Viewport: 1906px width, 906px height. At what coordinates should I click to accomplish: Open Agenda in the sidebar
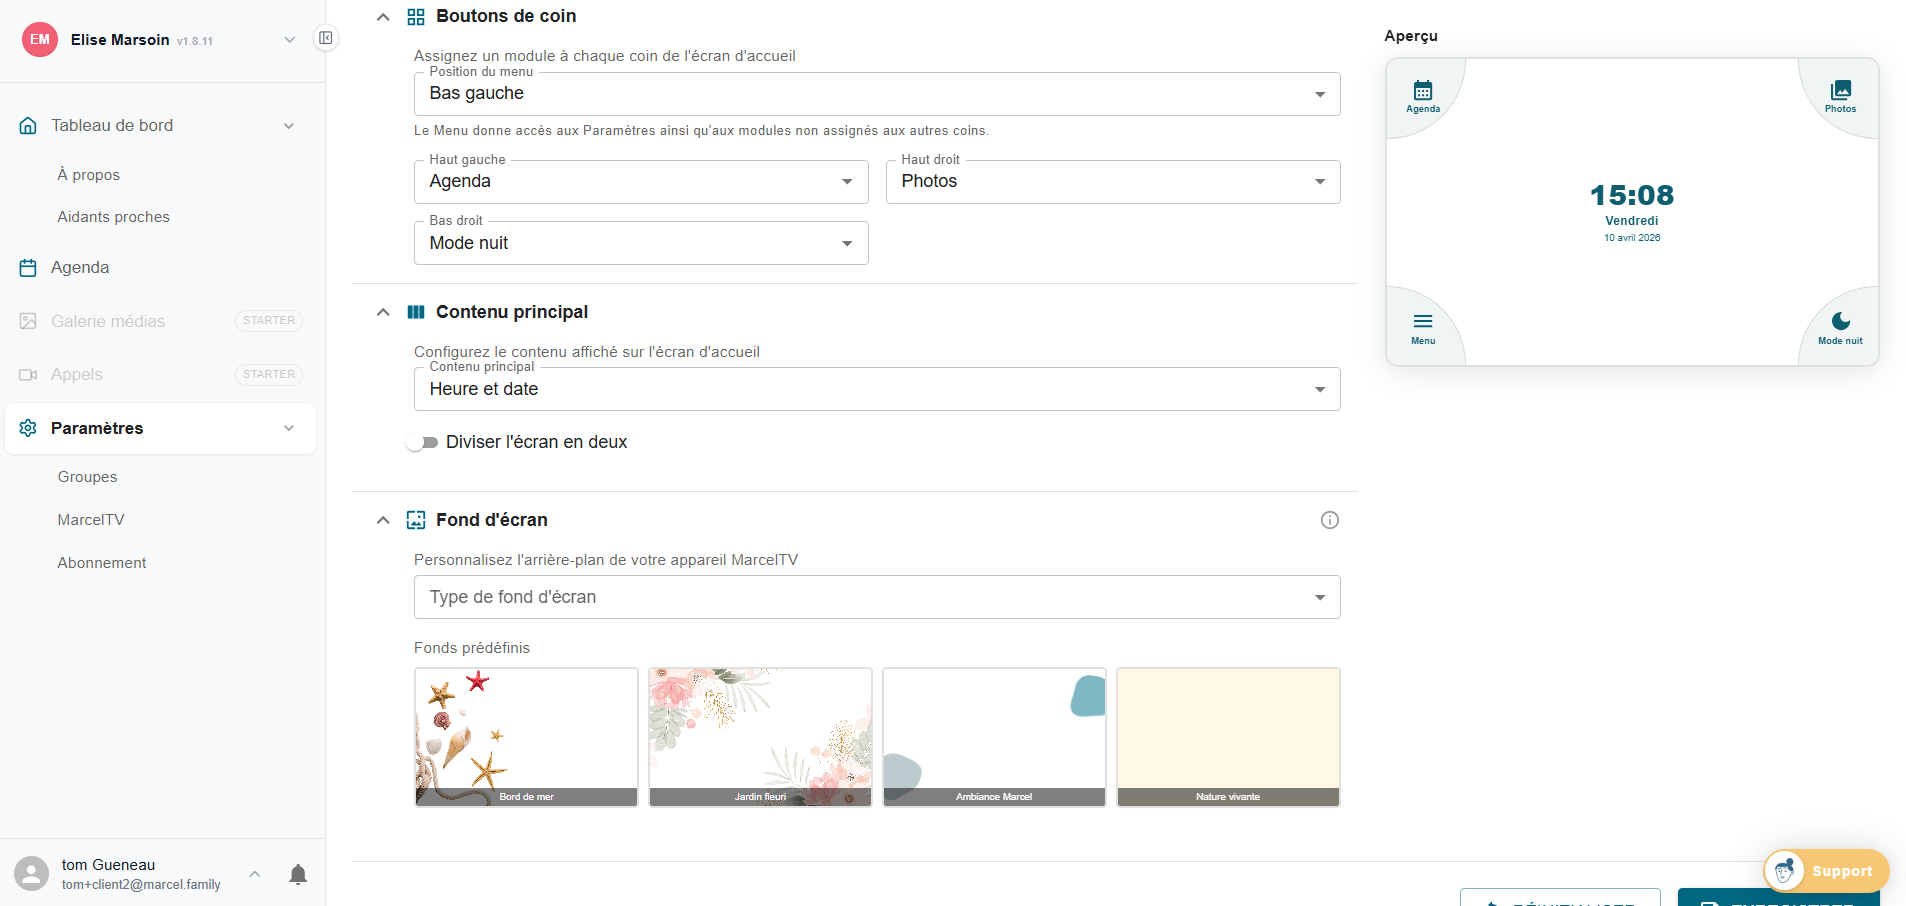80,268
